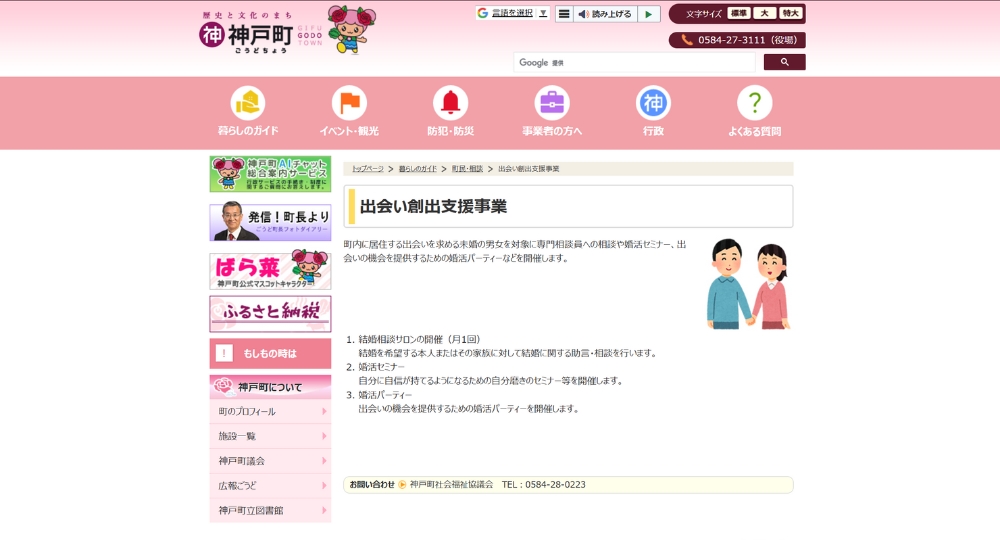
Task: Set text size to 特大
Action: click(x=790, y=13)
